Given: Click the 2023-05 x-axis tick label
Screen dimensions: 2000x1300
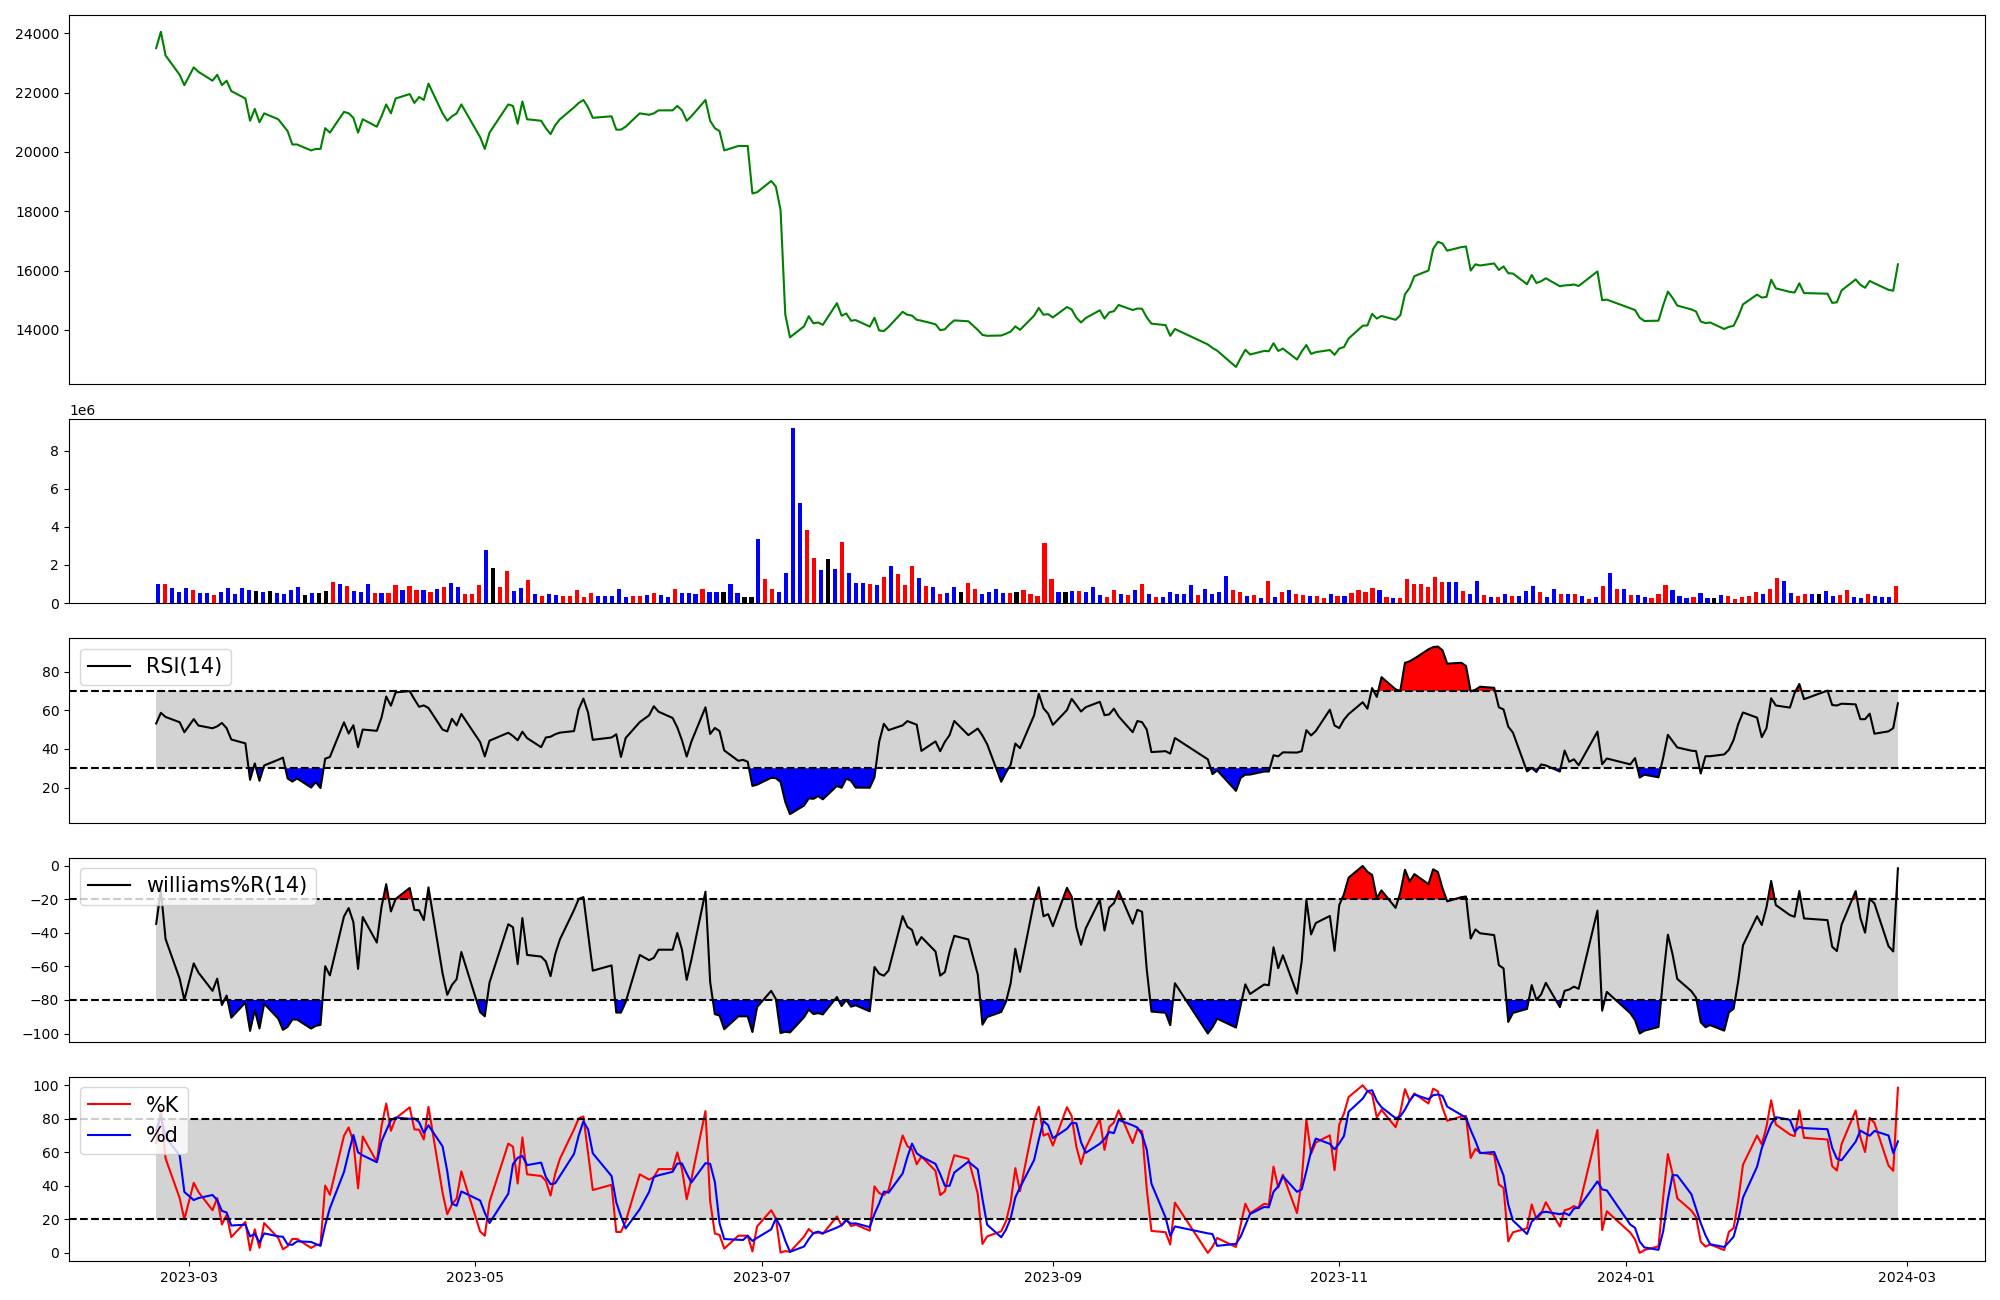Looking at the screenshot, I should click(x=475, y=1277).
